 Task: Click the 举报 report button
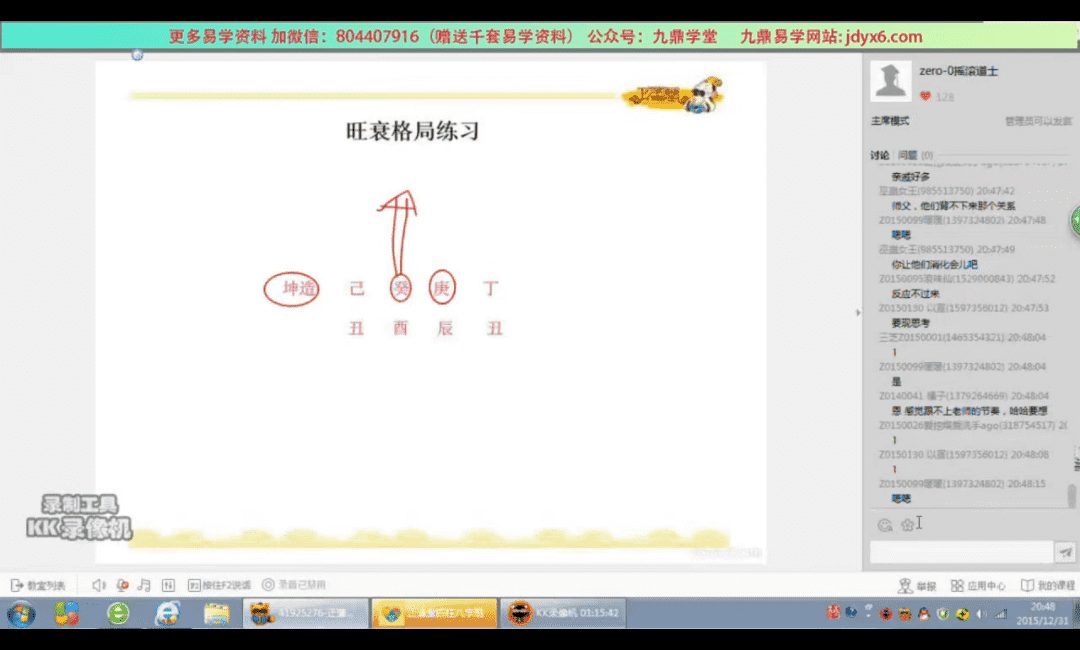pyautogui.click(x=918, y=585)
